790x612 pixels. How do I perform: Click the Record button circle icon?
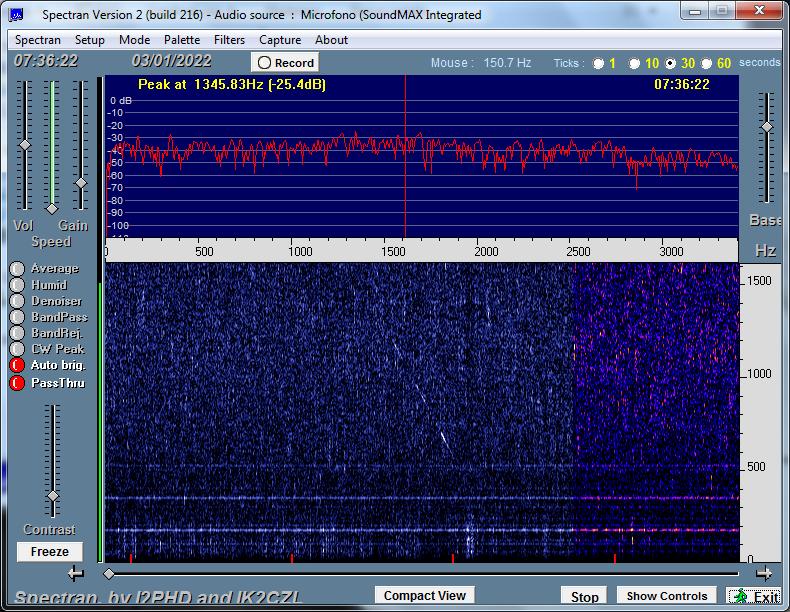tap(265, 63)
